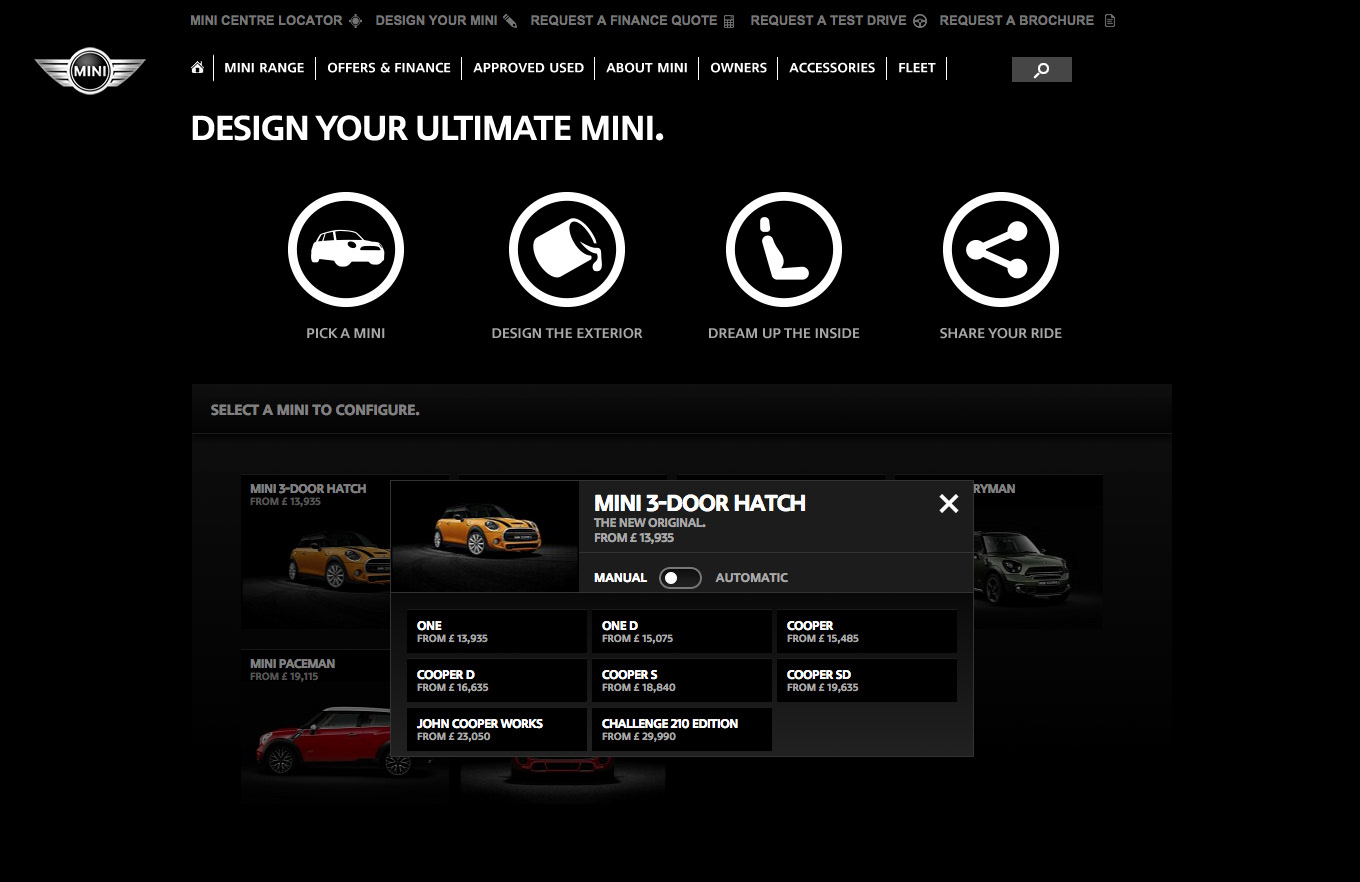Click the DESIGN THE EXTERIOR label
The height and width of the screenshot is (882, 1360).
click(x=567, y=333)
